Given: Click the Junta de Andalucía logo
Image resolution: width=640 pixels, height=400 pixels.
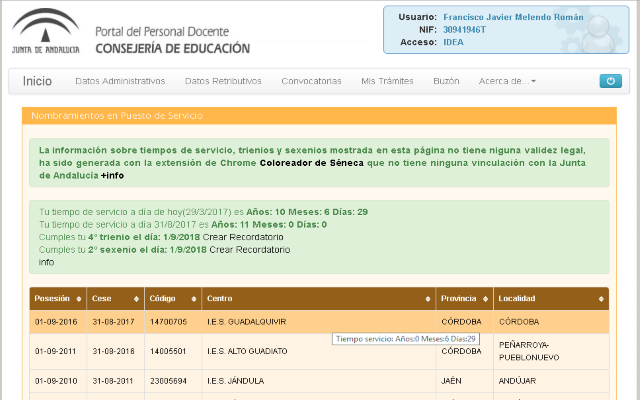Looking at the screenshot, I should click(45, 31).
